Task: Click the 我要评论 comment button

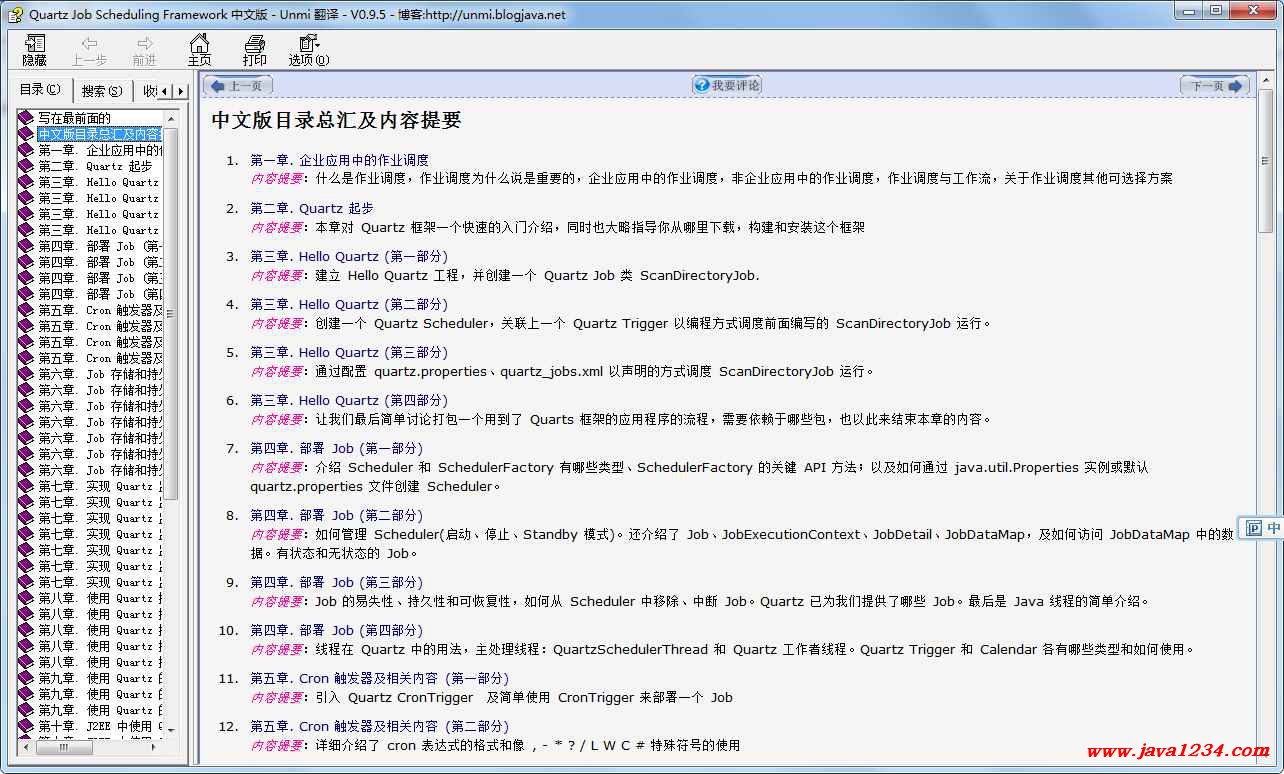Action: pyautogui.click(x=727, y=86)
